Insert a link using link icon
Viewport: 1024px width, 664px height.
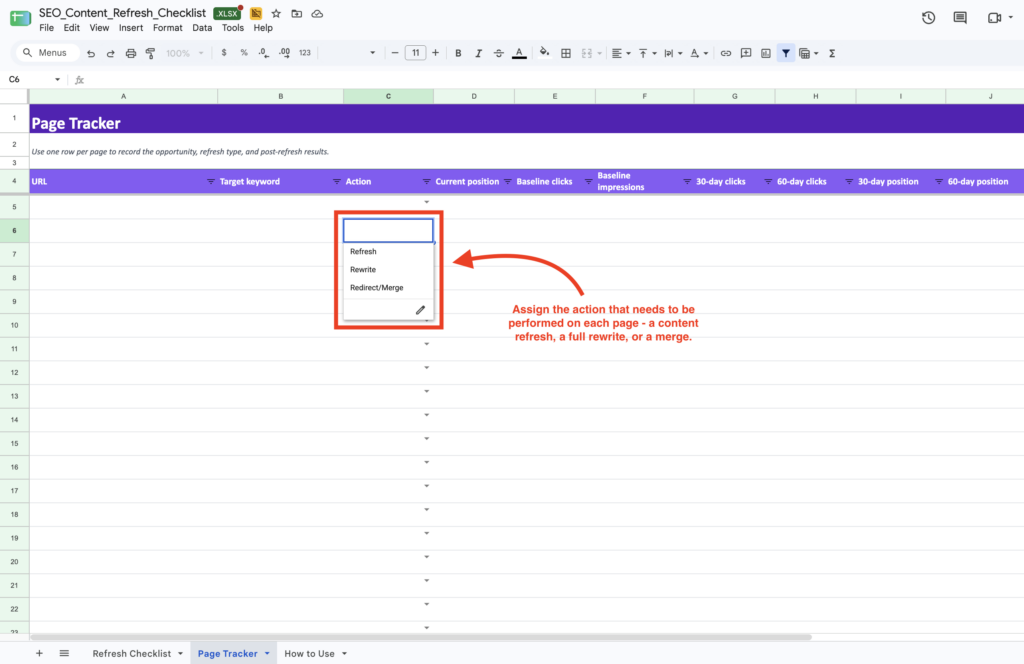click(726, 54)
